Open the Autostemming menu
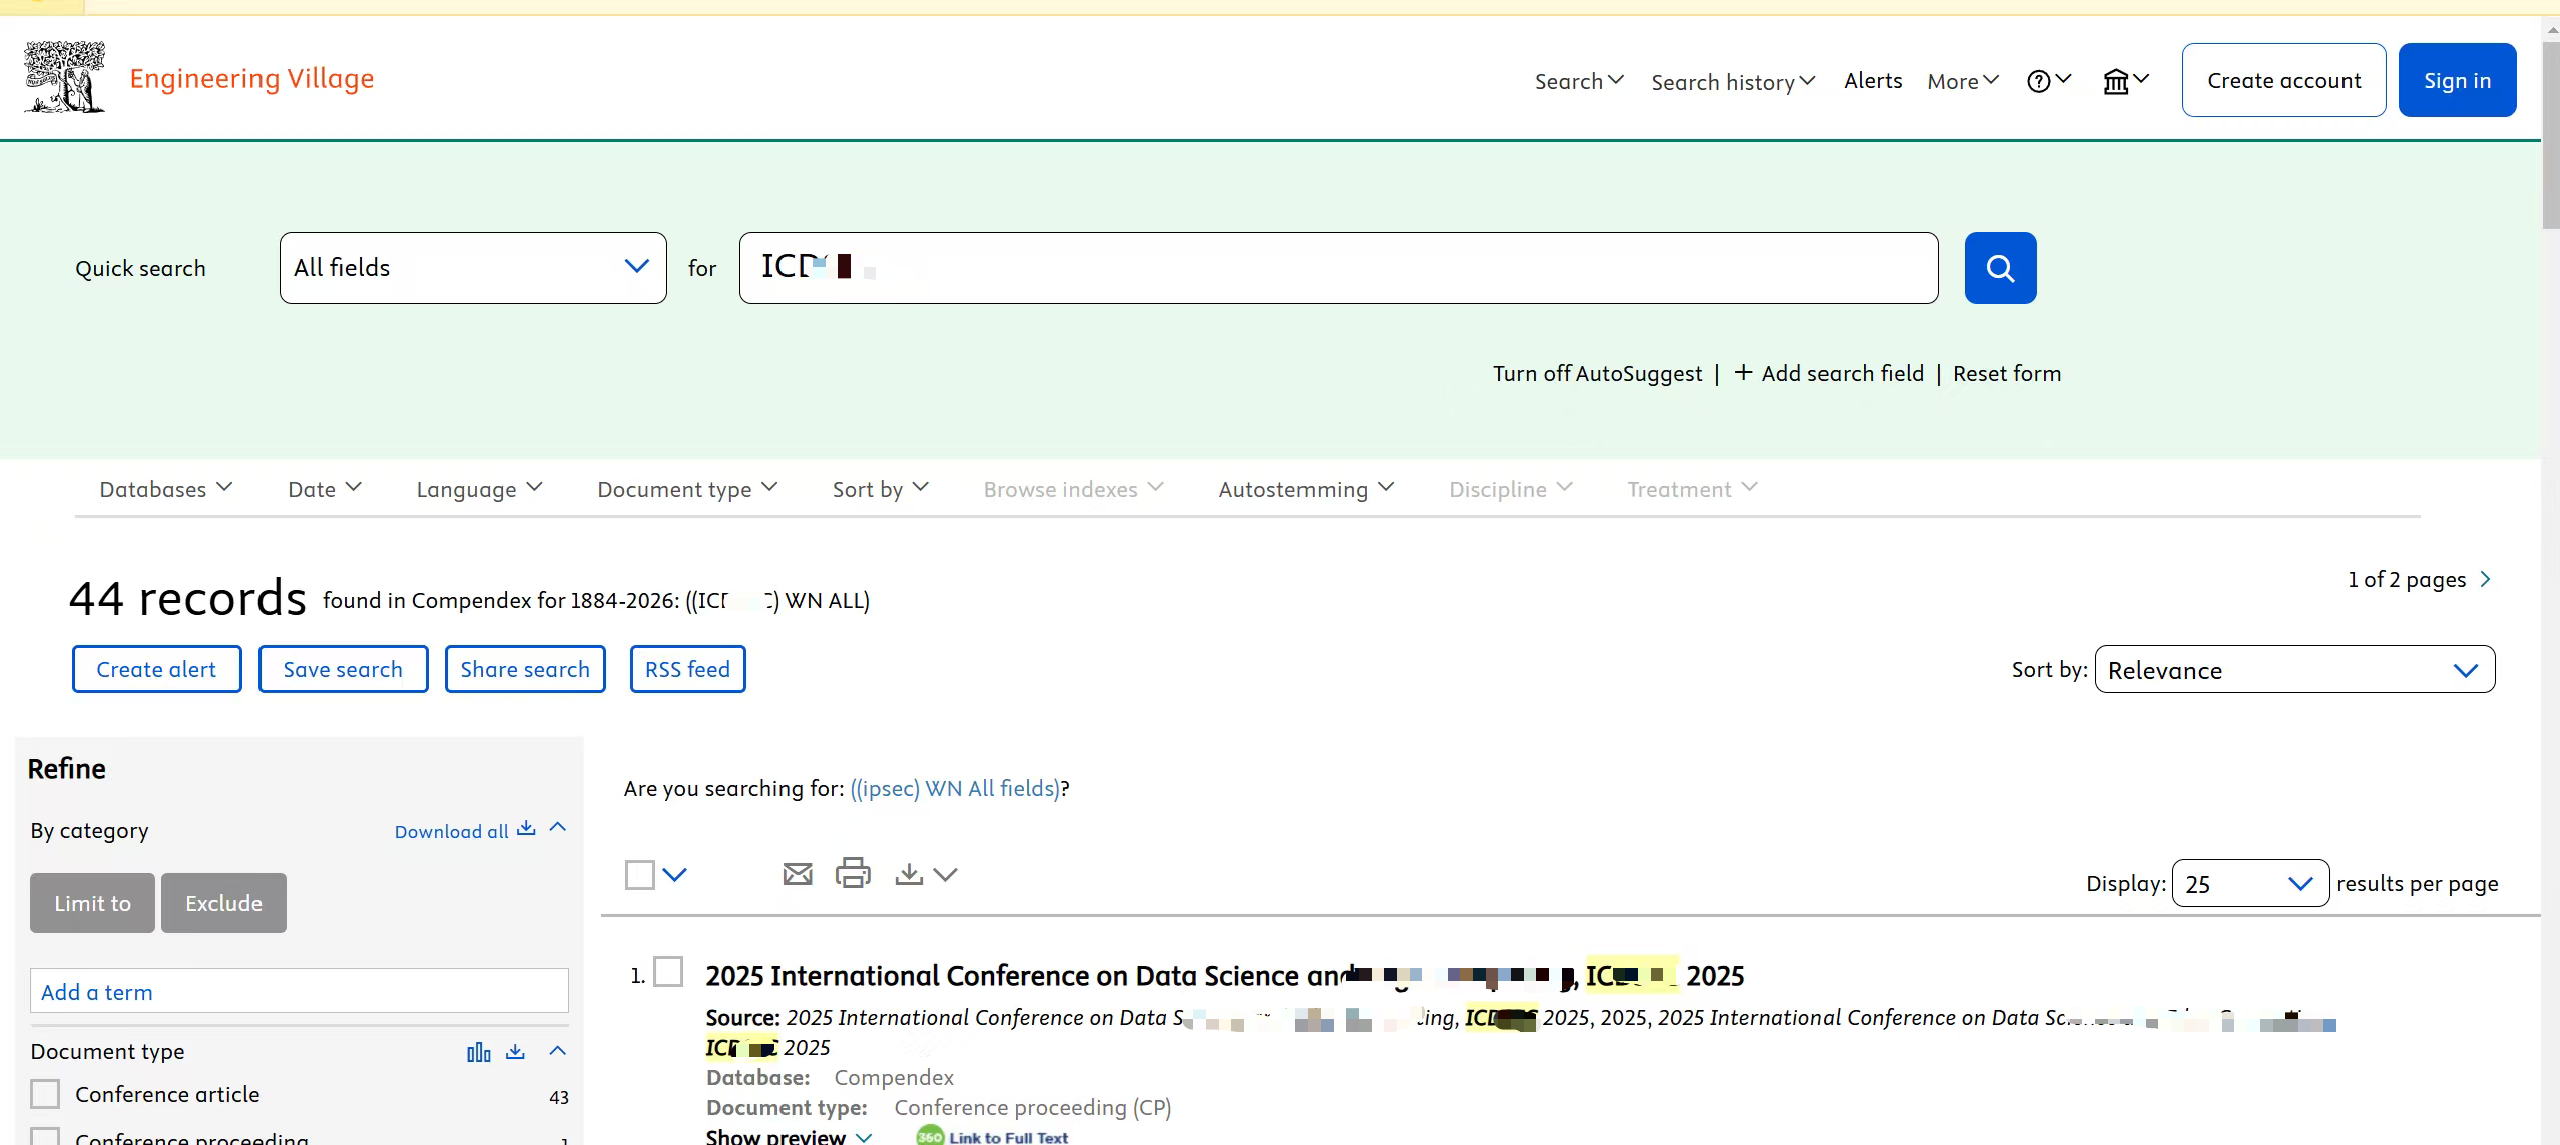This screenshot has height=1145, width=2560. pos(1306,489)
